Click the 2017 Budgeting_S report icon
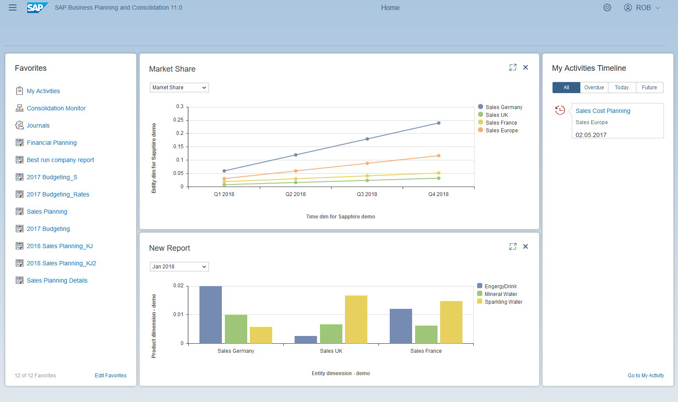Screen dimensions: 678x402 pos(19,177)
